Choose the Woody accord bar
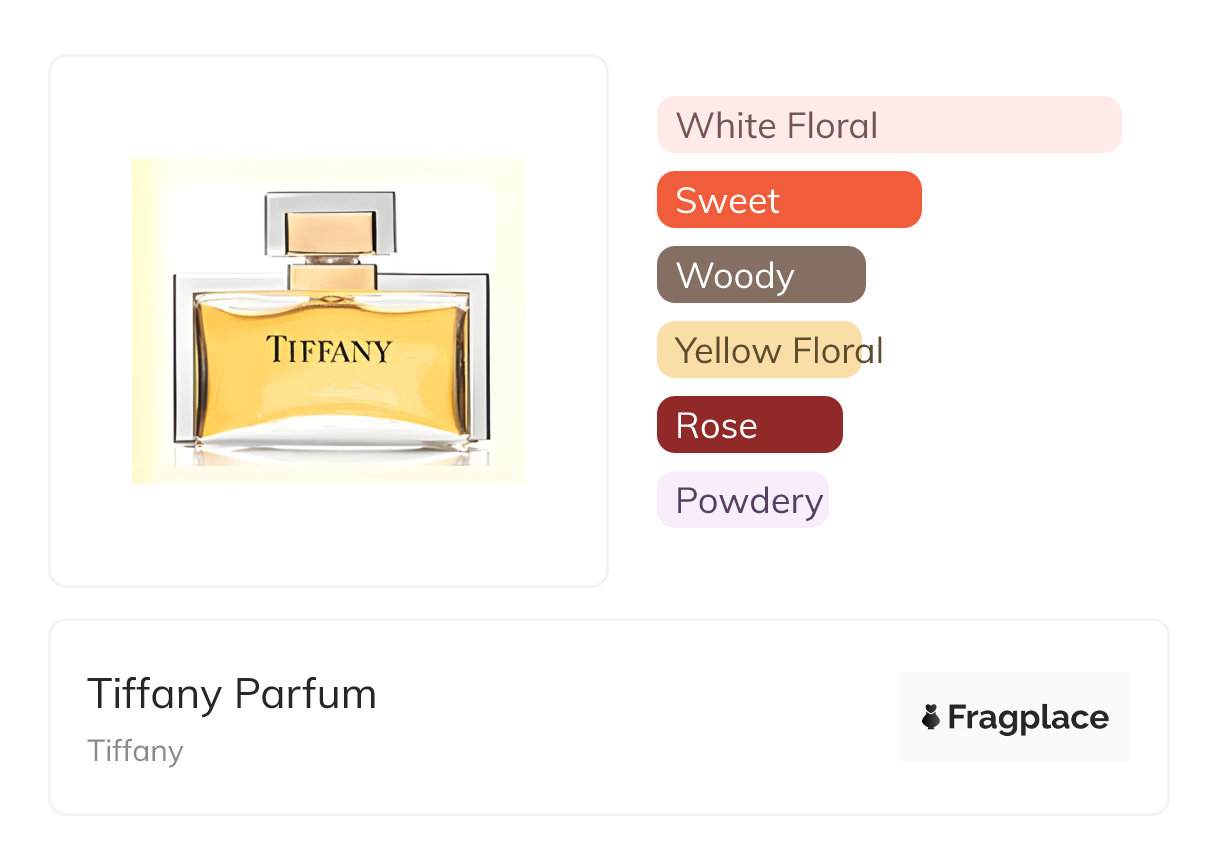 point(760,275)
